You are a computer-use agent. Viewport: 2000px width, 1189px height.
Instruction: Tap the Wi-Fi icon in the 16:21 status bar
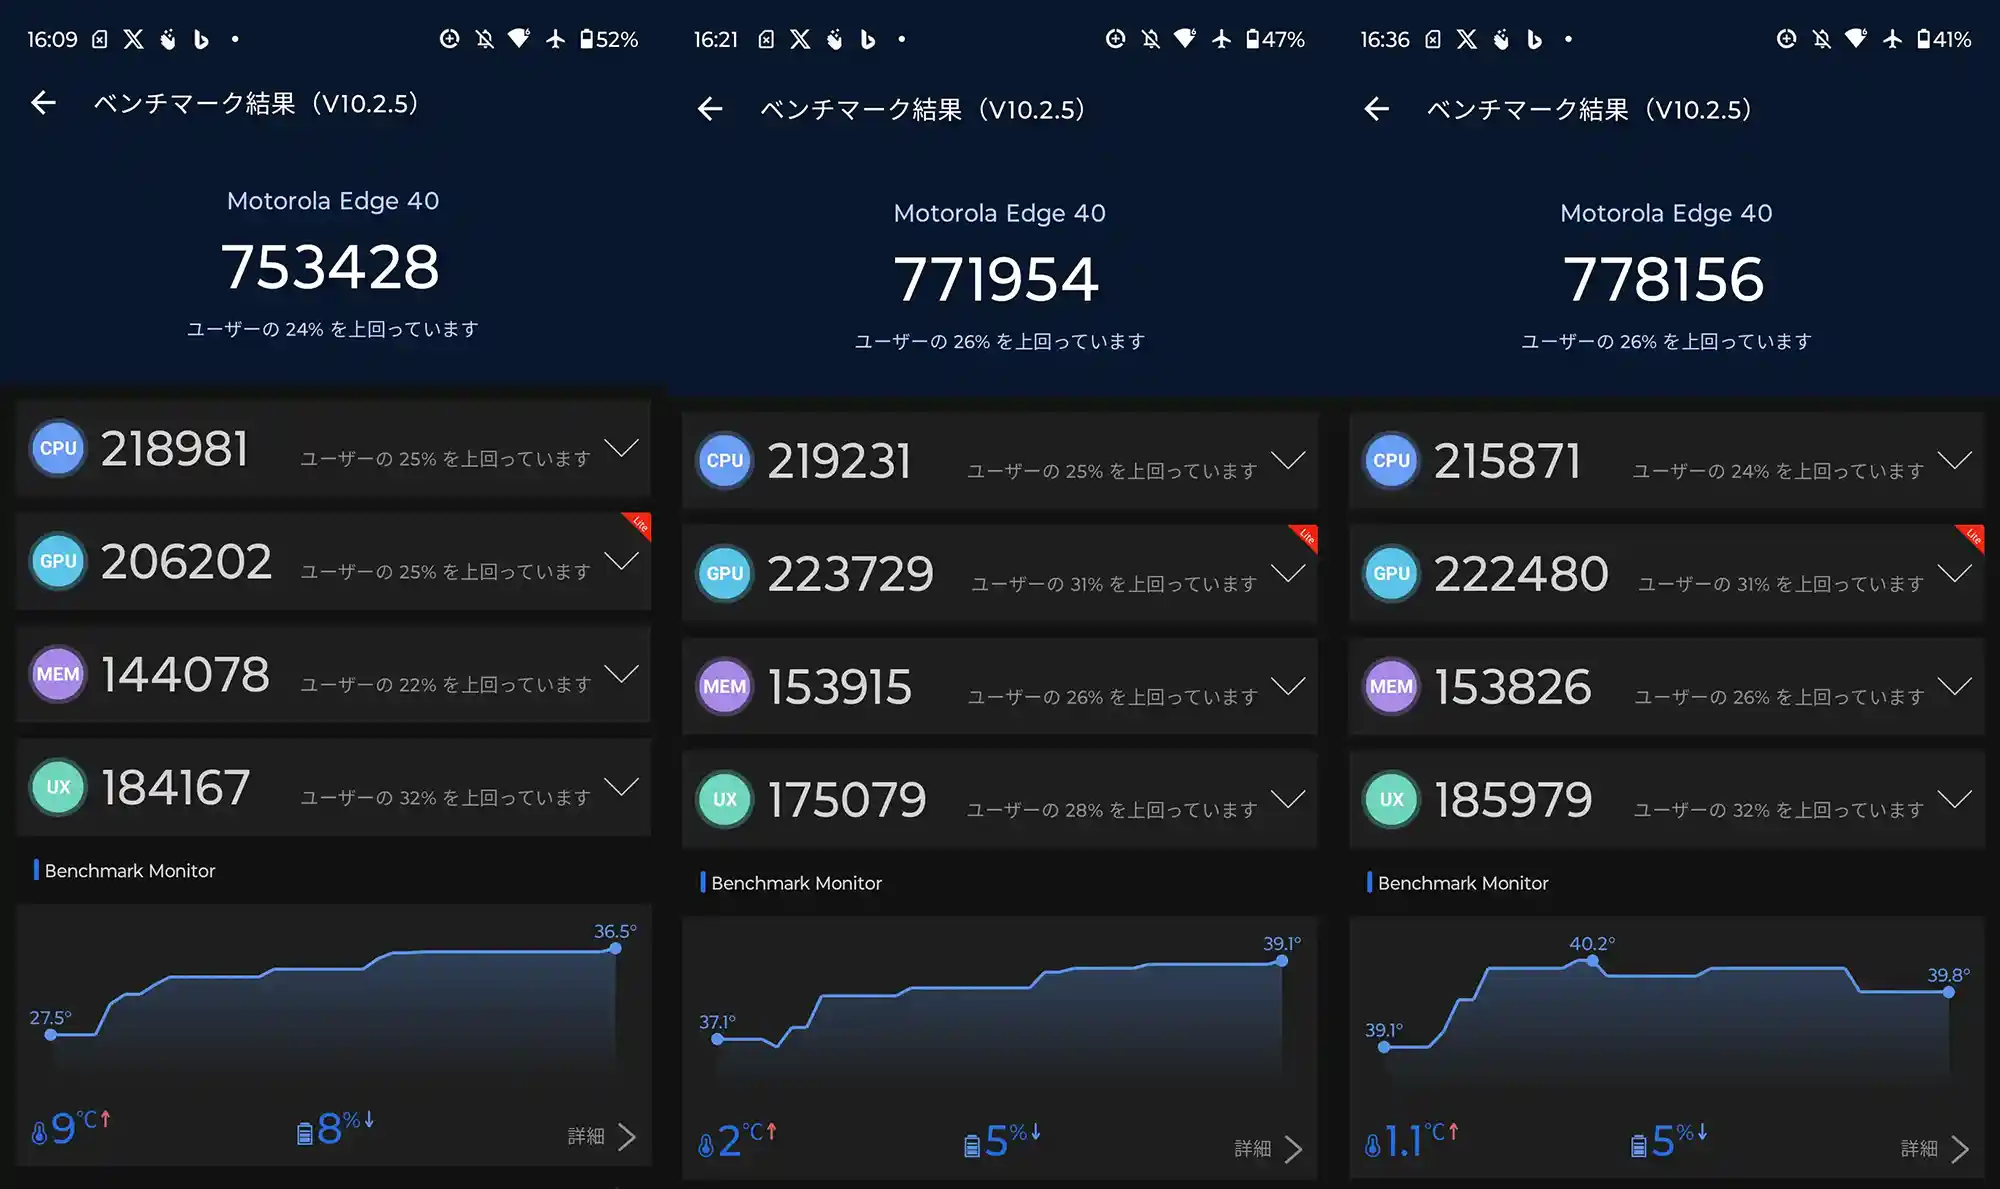point(1185,39)
